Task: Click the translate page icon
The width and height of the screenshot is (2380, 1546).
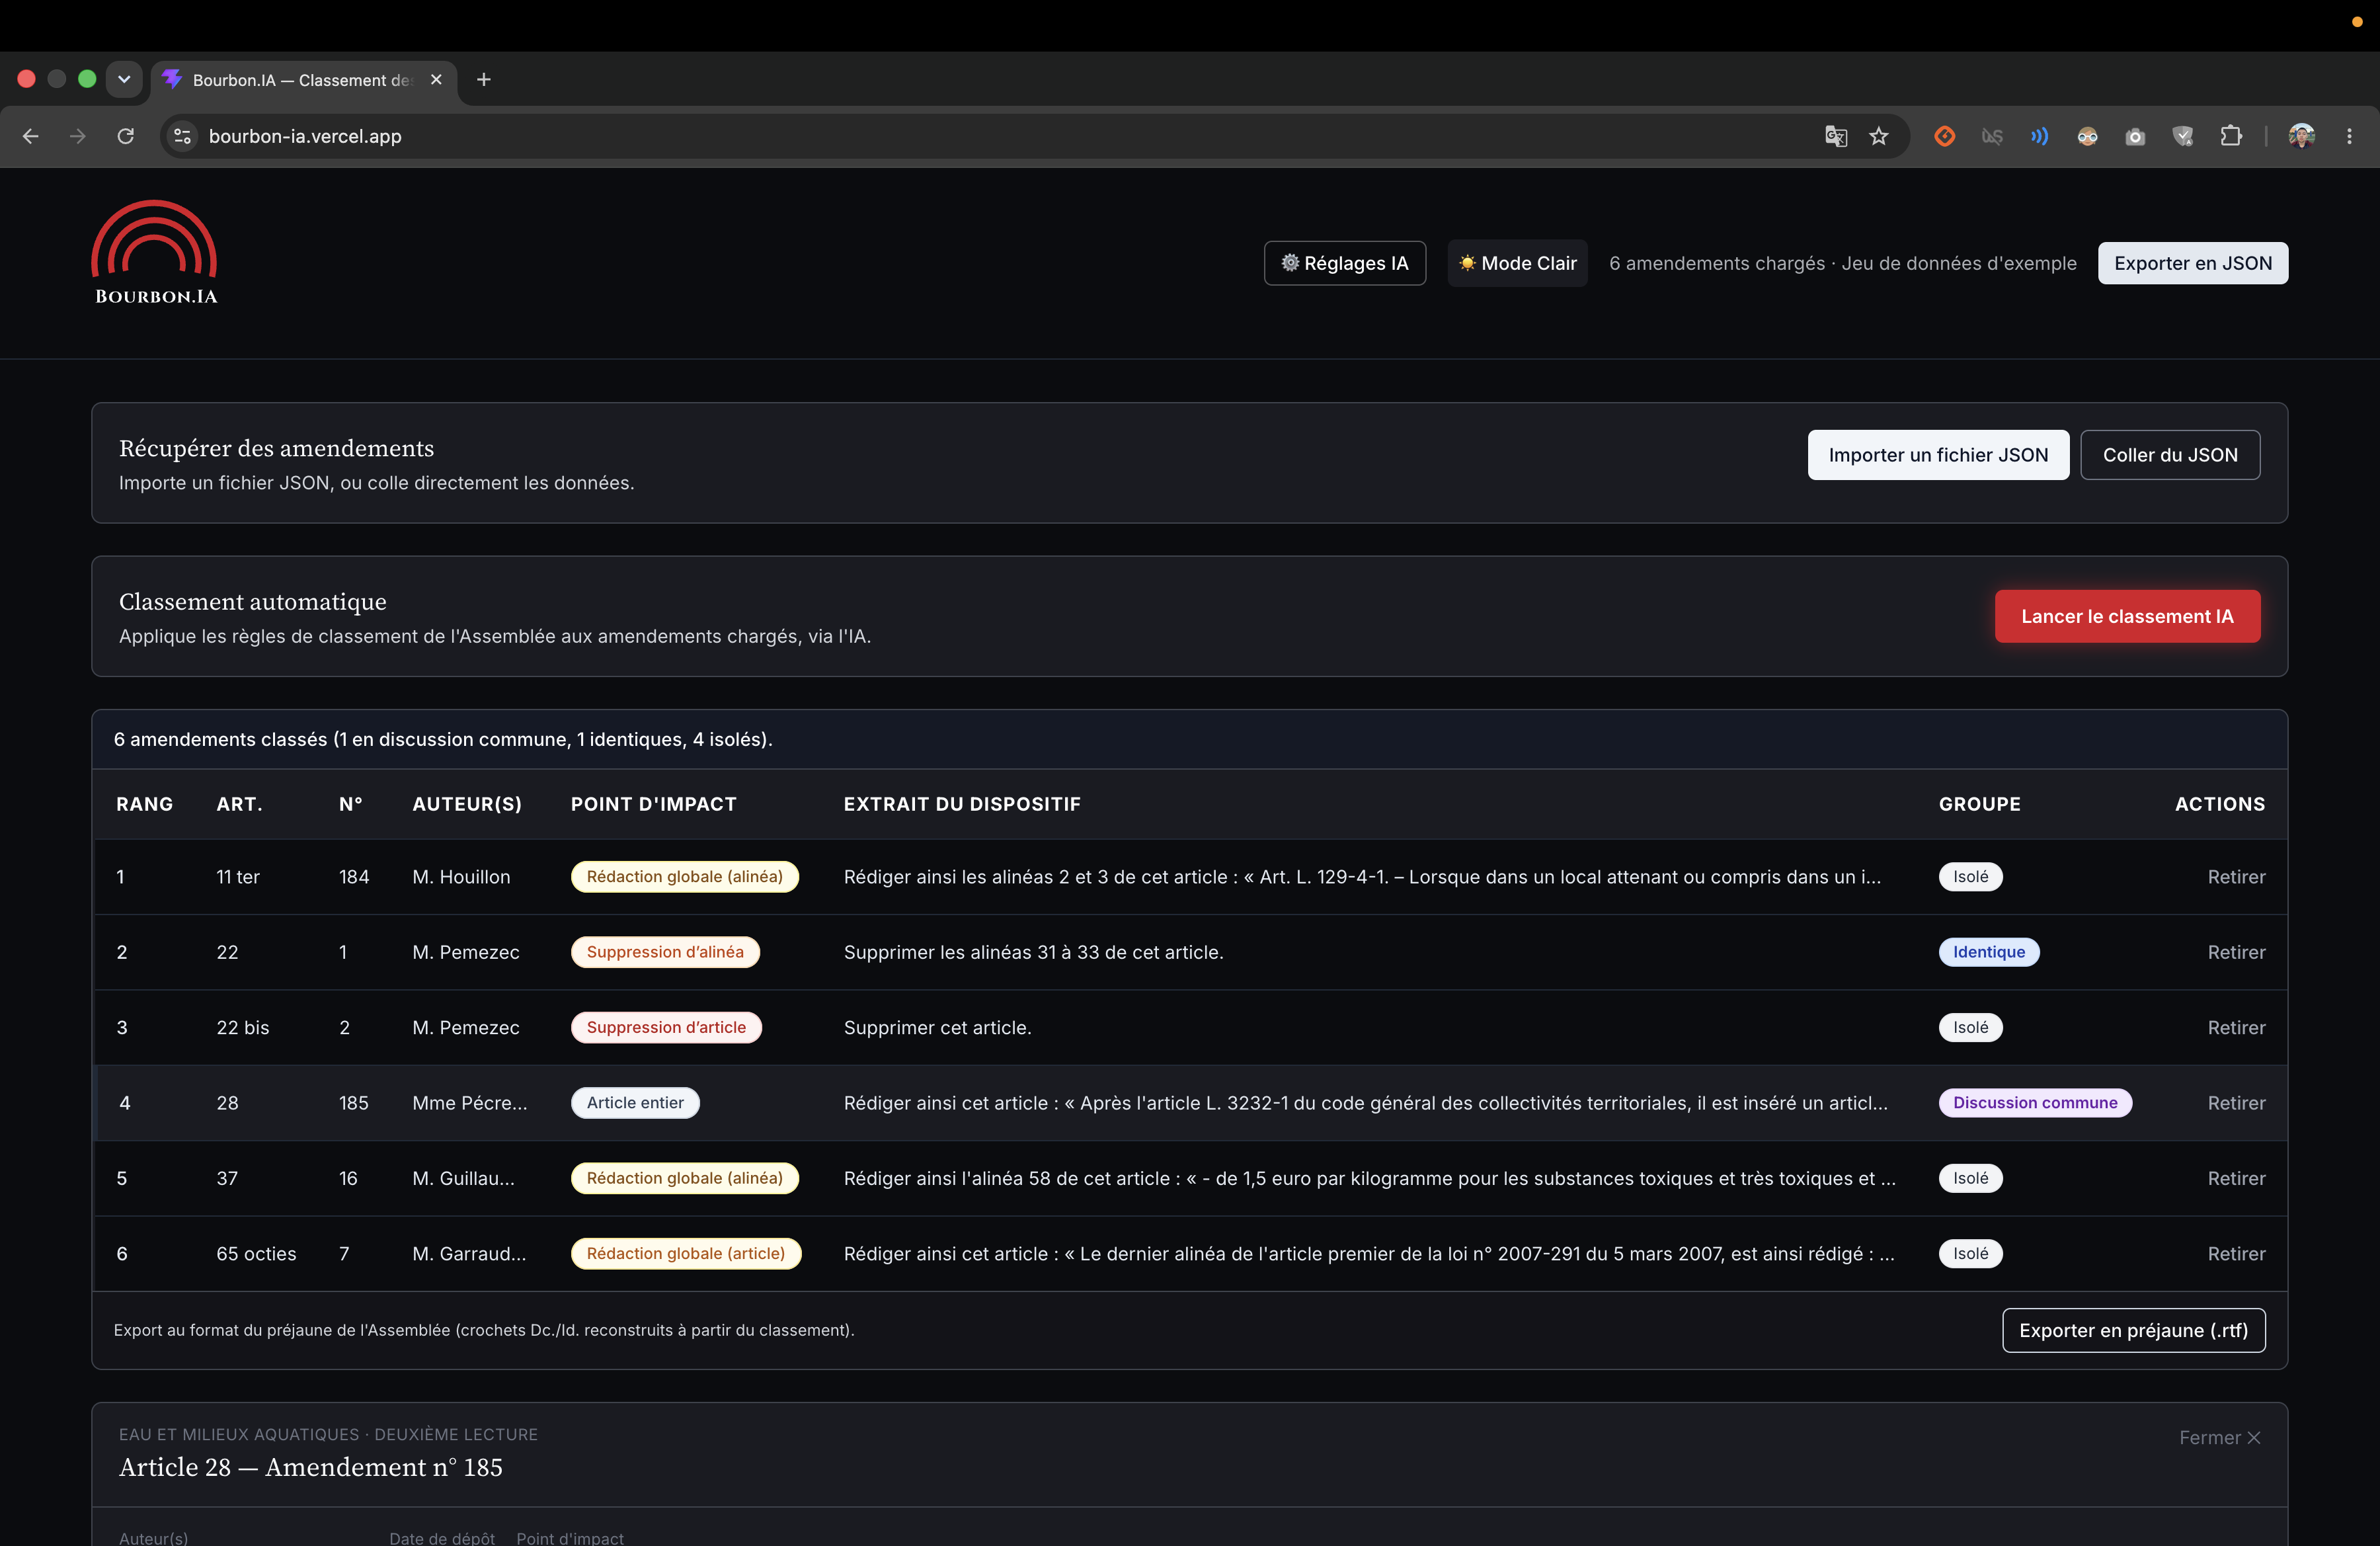Action: pos(1835,136)
